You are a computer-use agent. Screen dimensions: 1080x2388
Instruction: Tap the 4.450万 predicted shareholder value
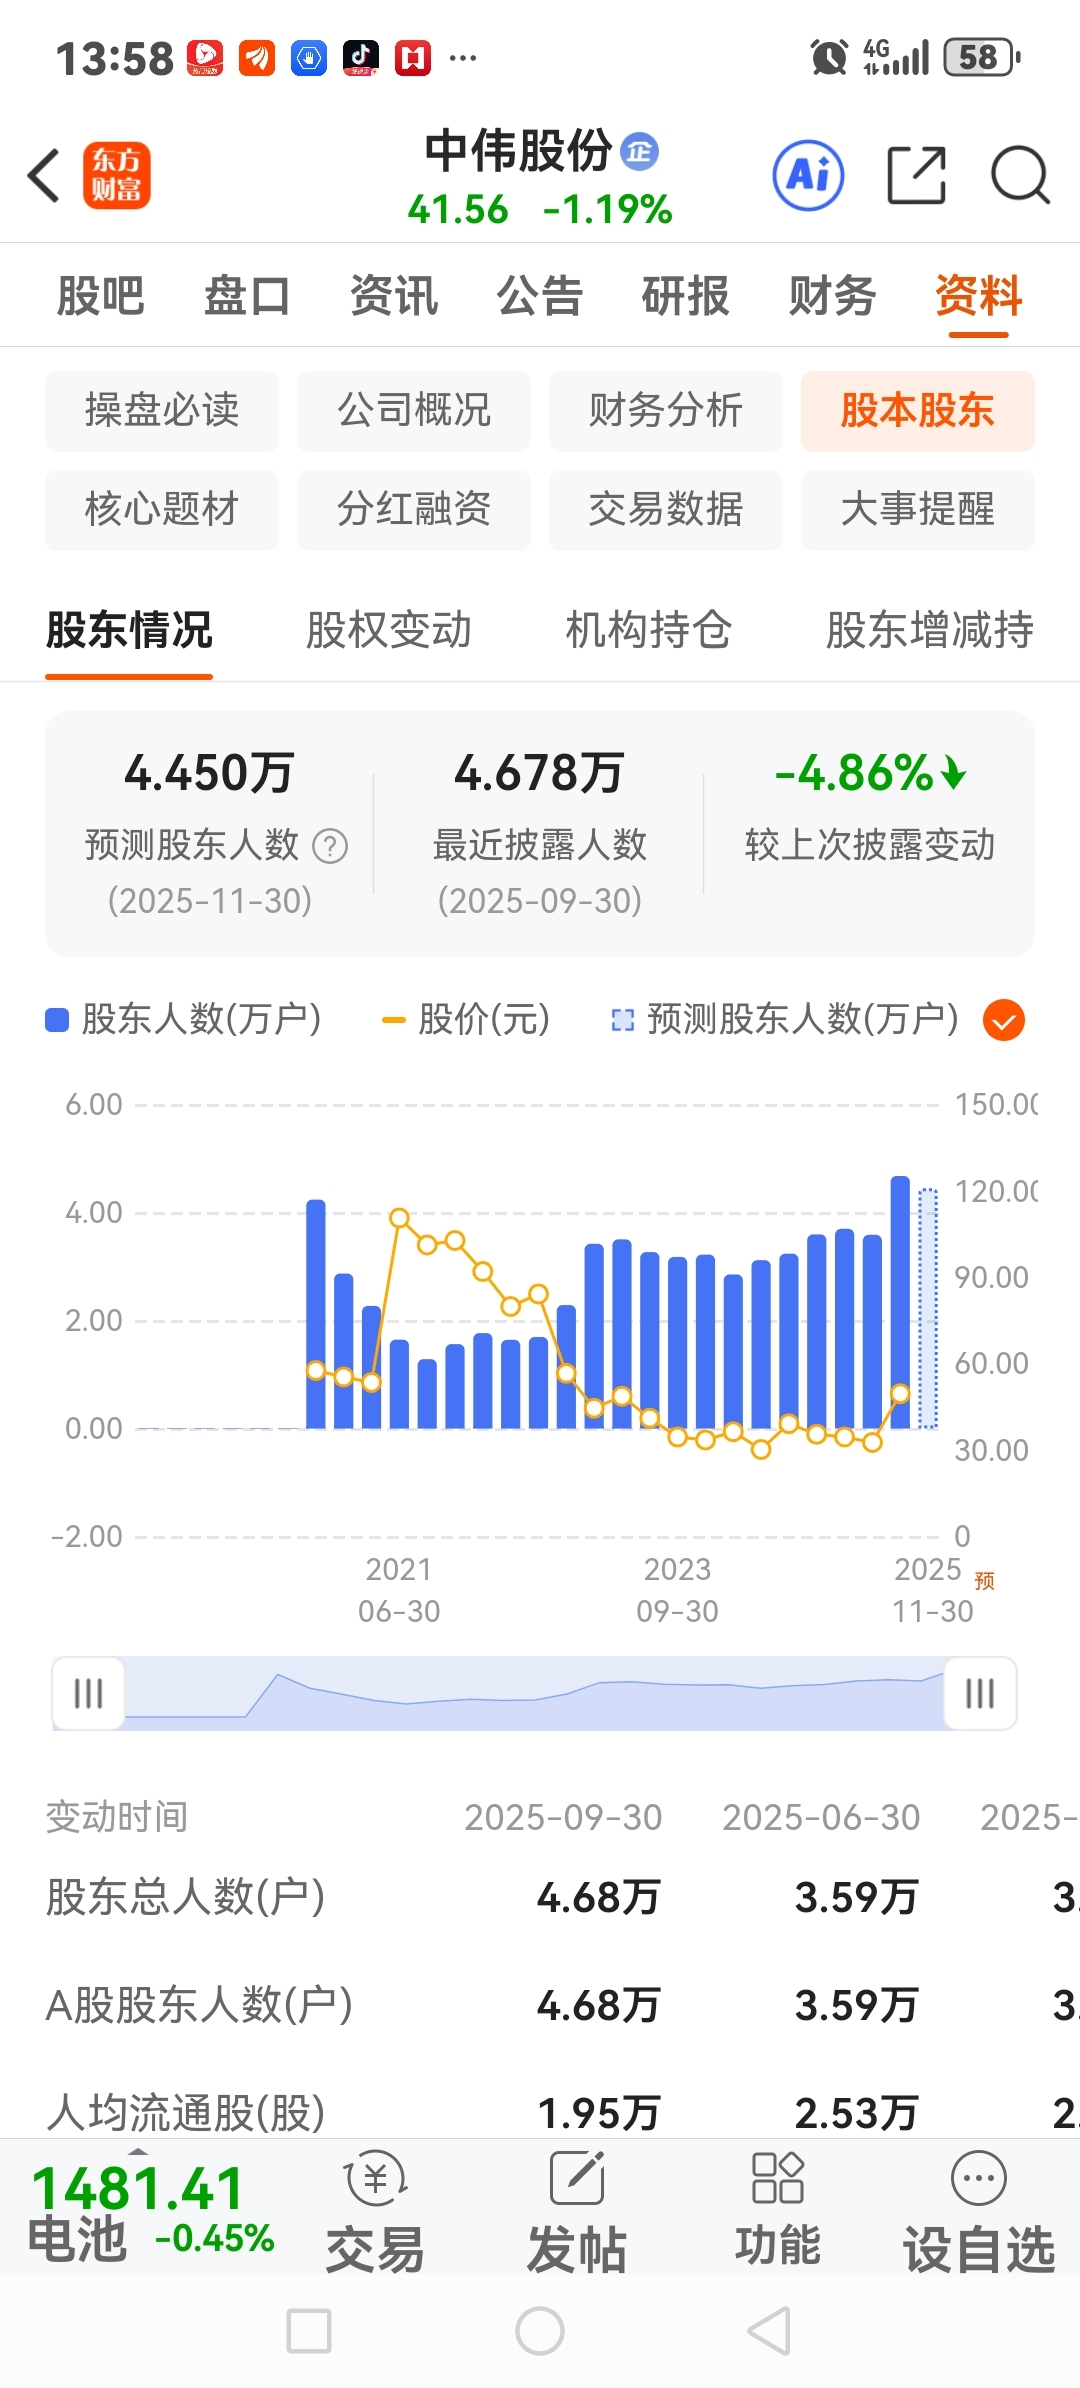tap(209, 773)
